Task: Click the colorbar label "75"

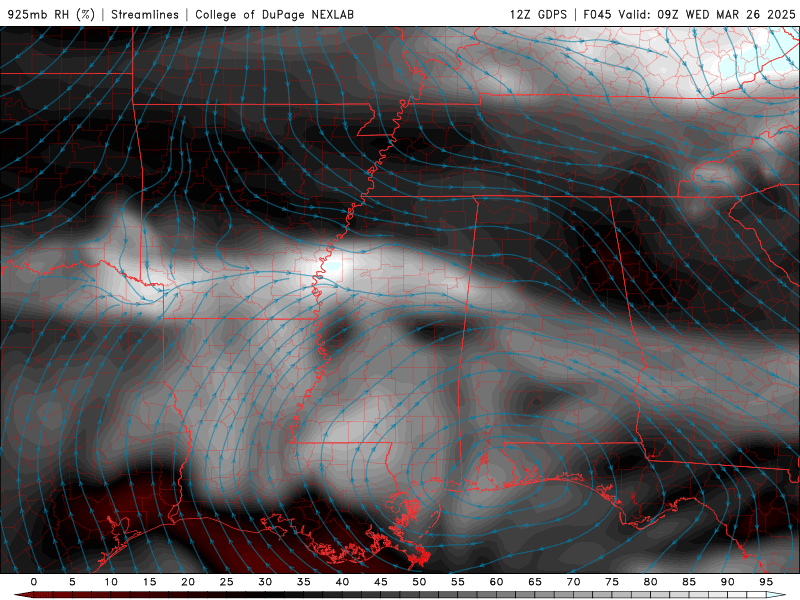Action: [x=612, y=582]
